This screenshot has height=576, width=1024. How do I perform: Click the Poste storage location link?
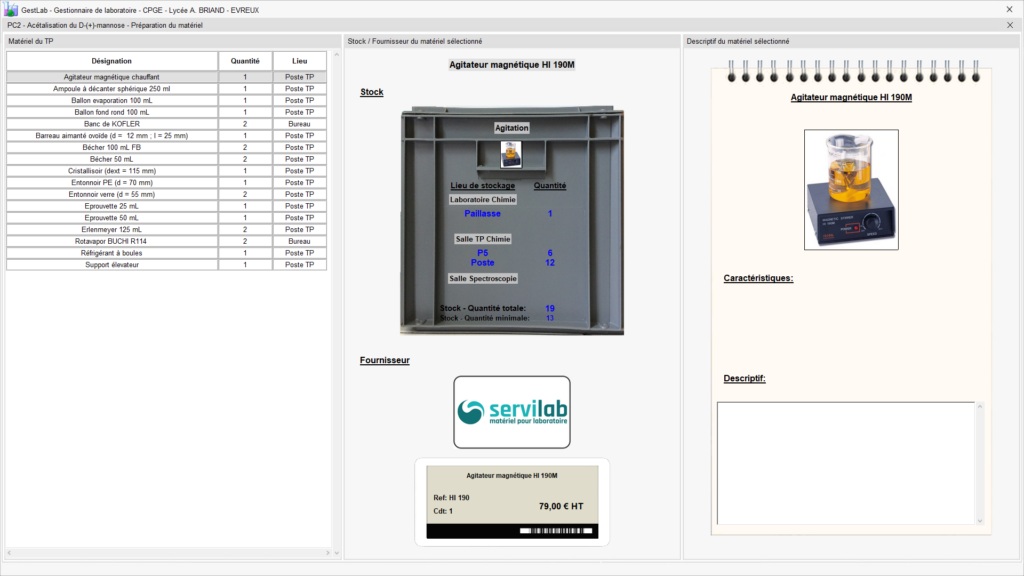coord(483,263)
